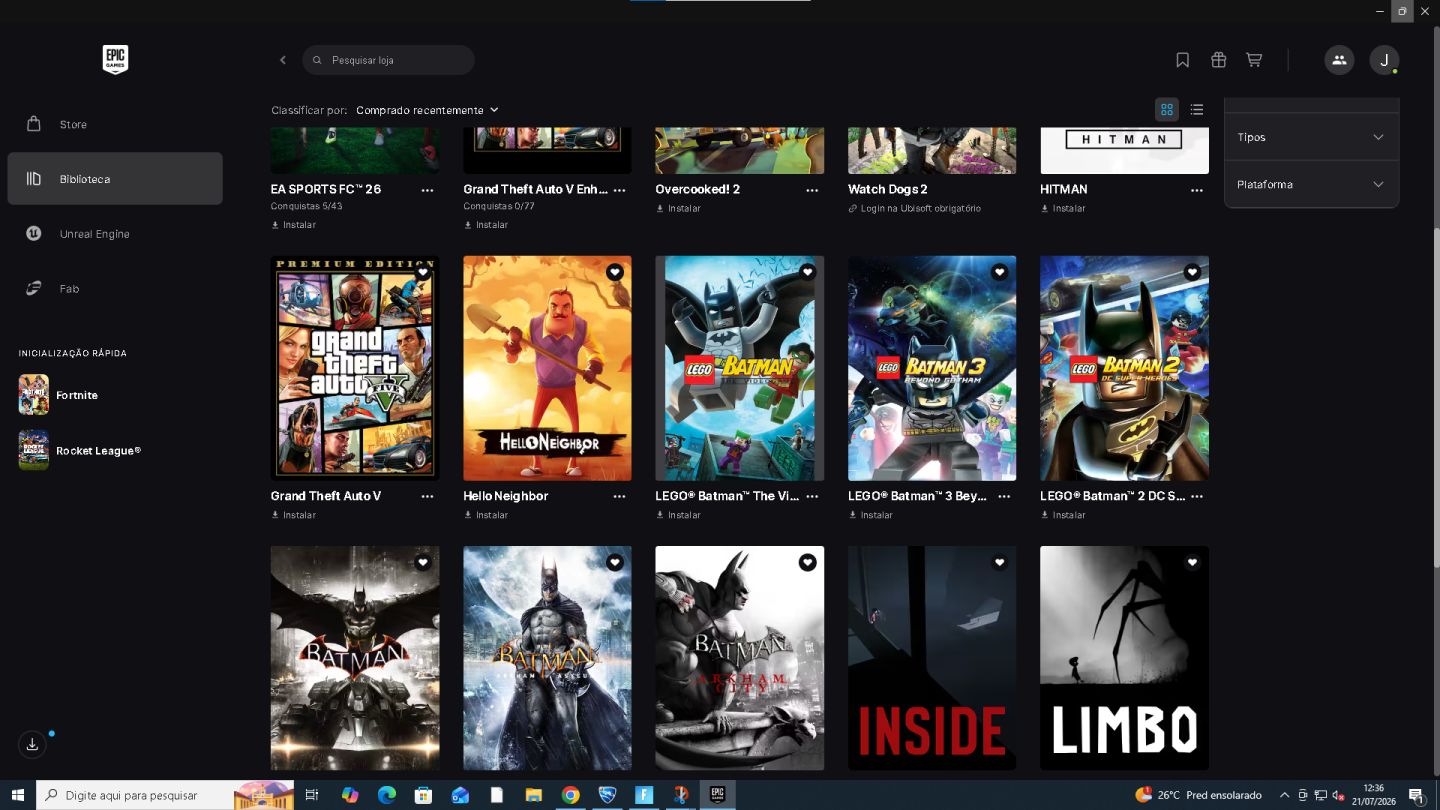Open LEGO Batman The Videogame options

pos(812,496)
